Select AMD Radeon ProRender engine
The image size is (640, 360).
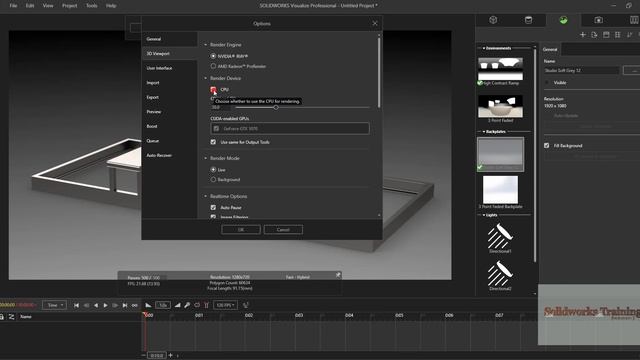pos(213,66)
